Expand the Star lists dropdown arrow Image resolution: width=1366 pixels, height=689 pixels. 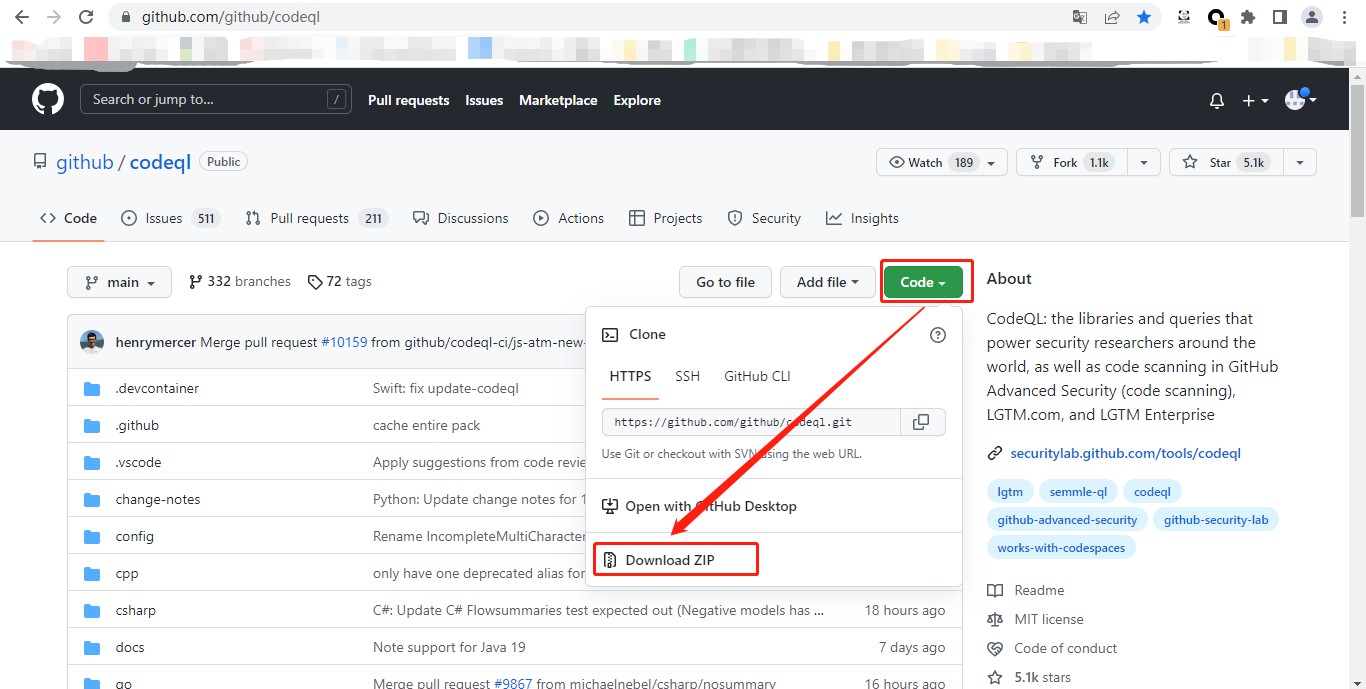pos(1300,162)
